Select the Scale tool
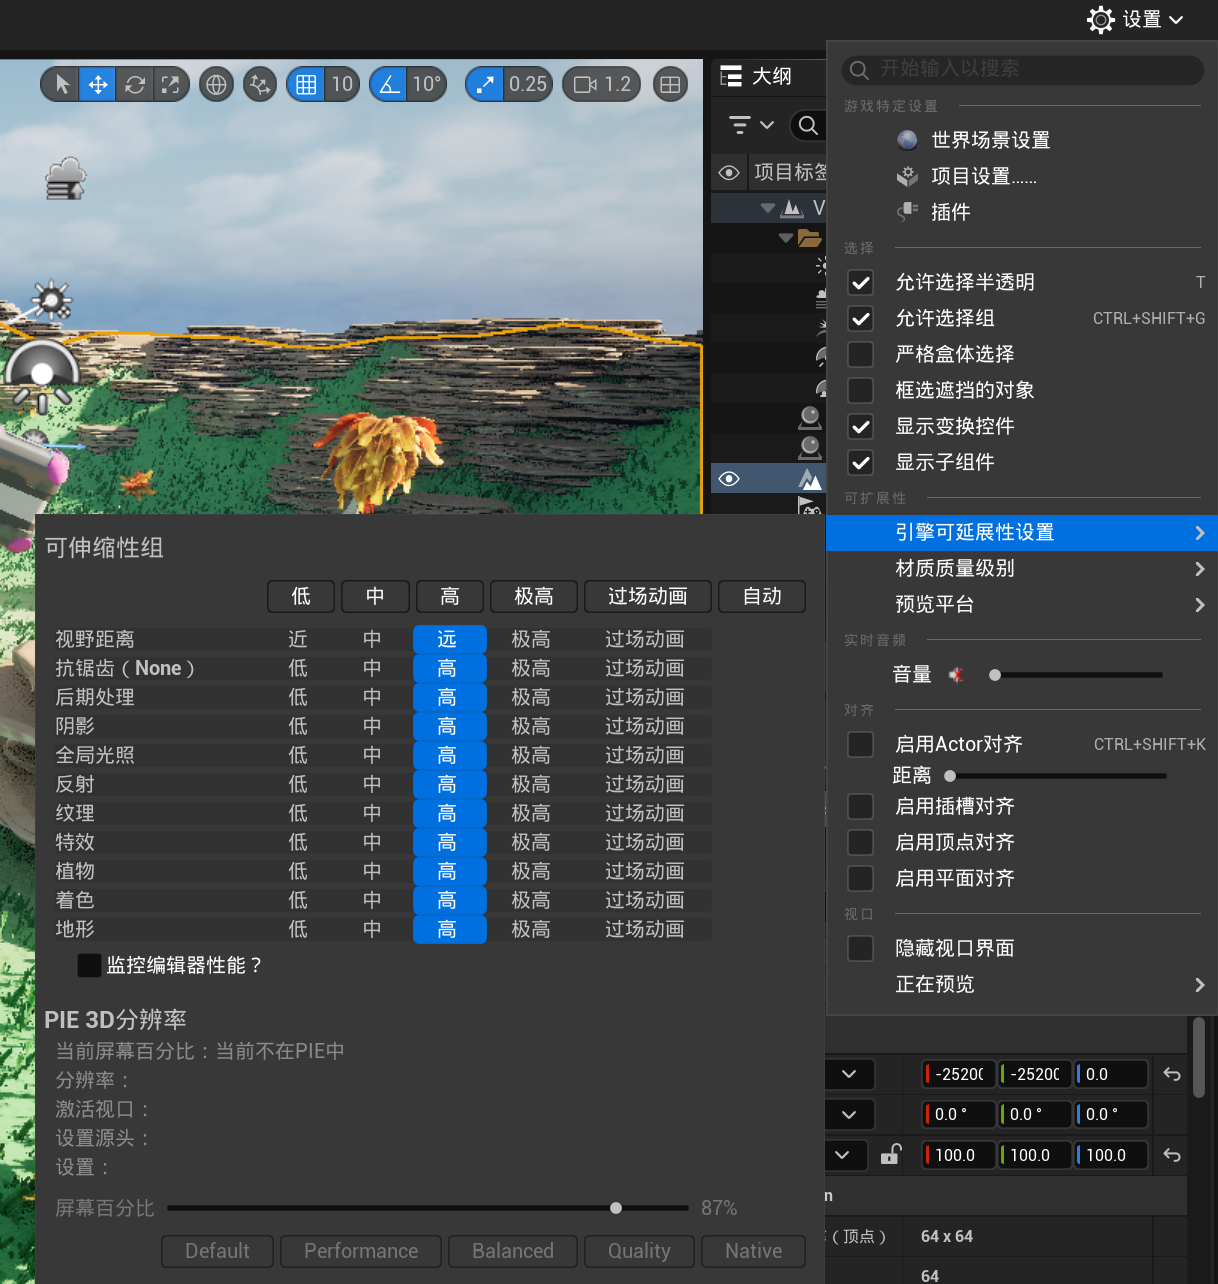This screenshot has height=1284, width=1218. pos(171,84)
